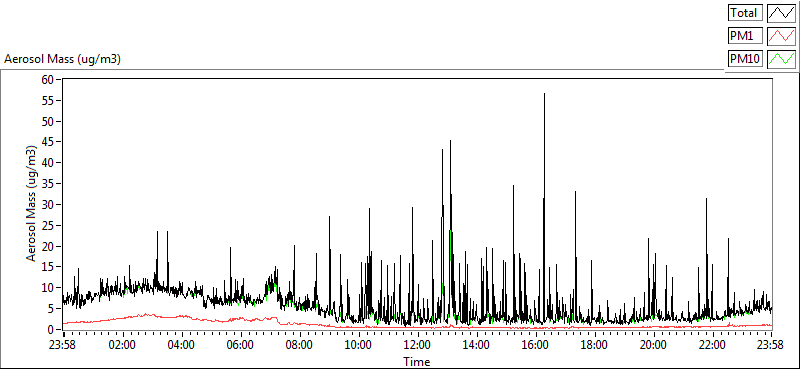Image resolution: width=800 pixels, height=369 pixels.
Task: Click the 0 minimum on Y axis
Action: coord(52,330)
